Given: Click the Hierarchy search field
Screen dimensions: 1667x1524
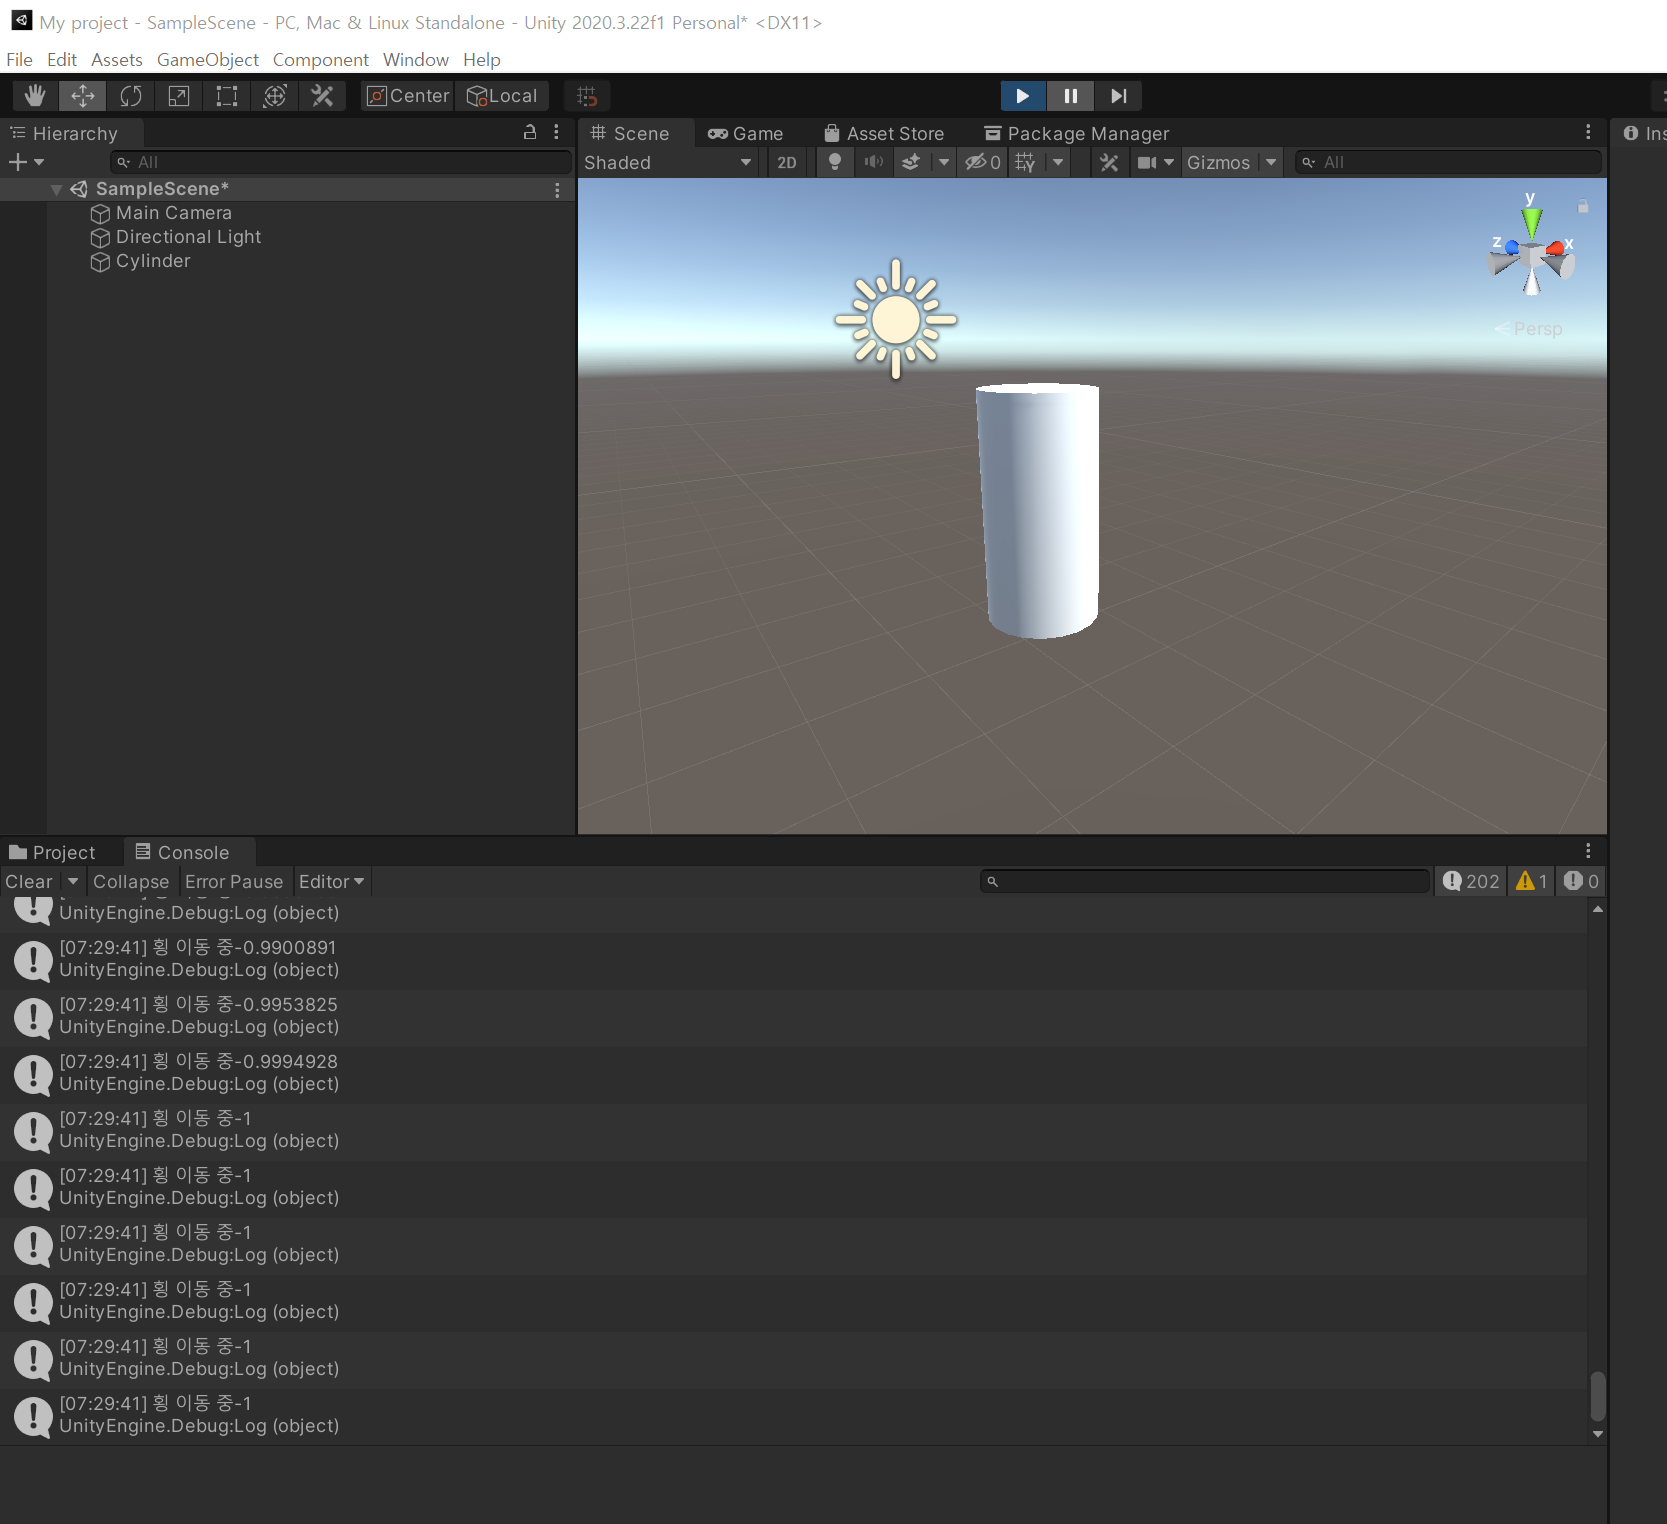Looking at the screenshot, I should click(340, 162).
